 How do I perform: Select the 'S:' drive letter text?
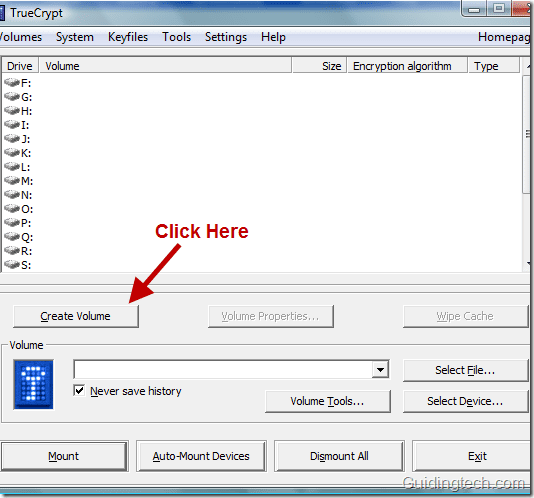point(26,265)
